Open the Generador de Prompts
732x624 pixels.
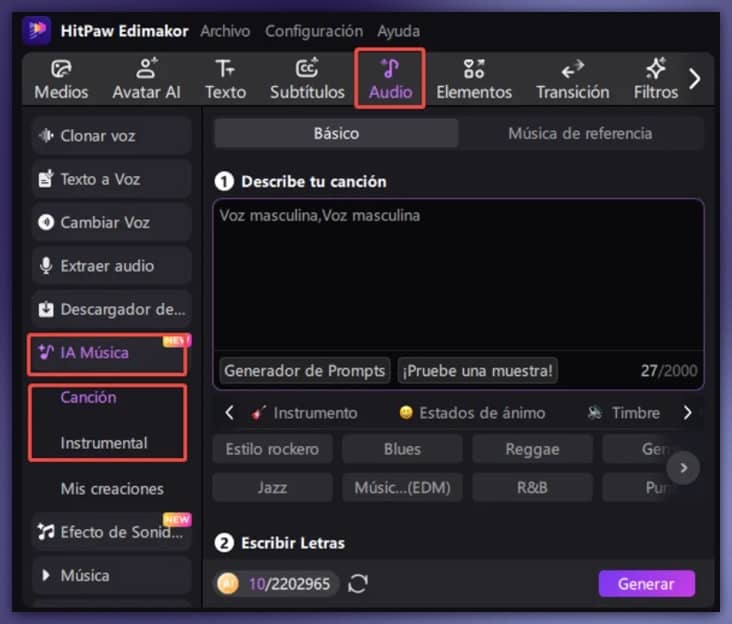[x=304, y=371]
